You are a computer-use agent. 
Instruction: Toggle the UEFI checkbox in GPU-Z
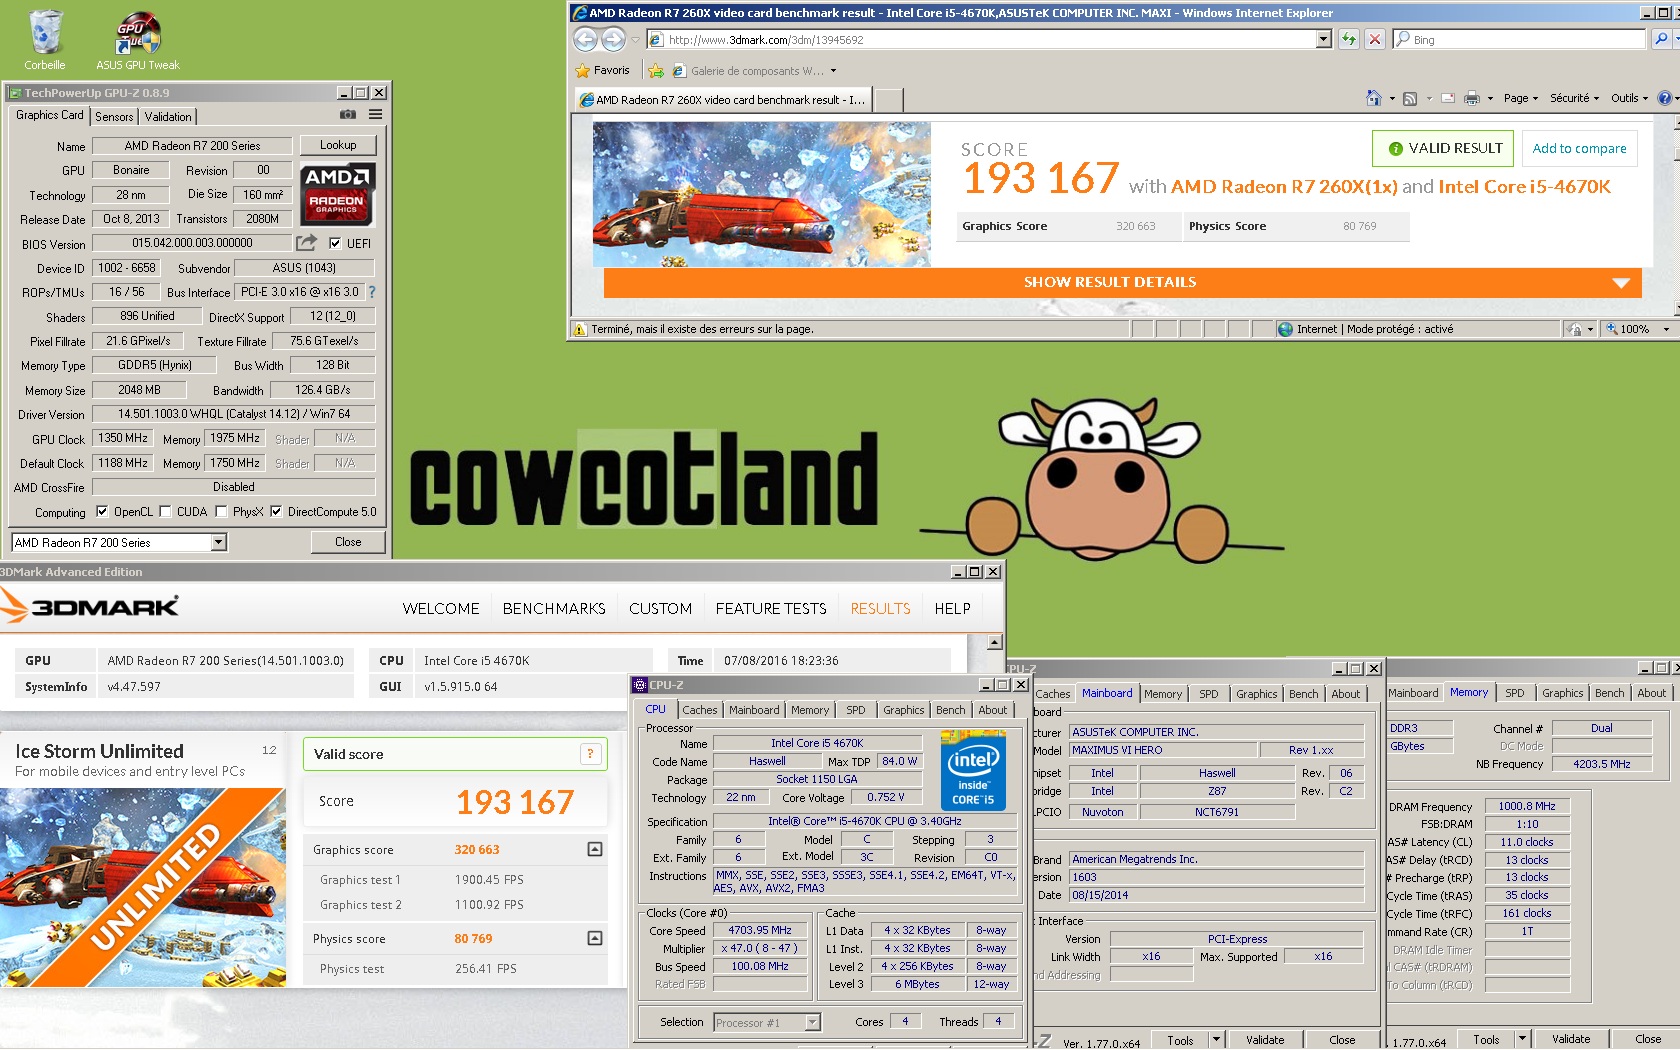335,243
